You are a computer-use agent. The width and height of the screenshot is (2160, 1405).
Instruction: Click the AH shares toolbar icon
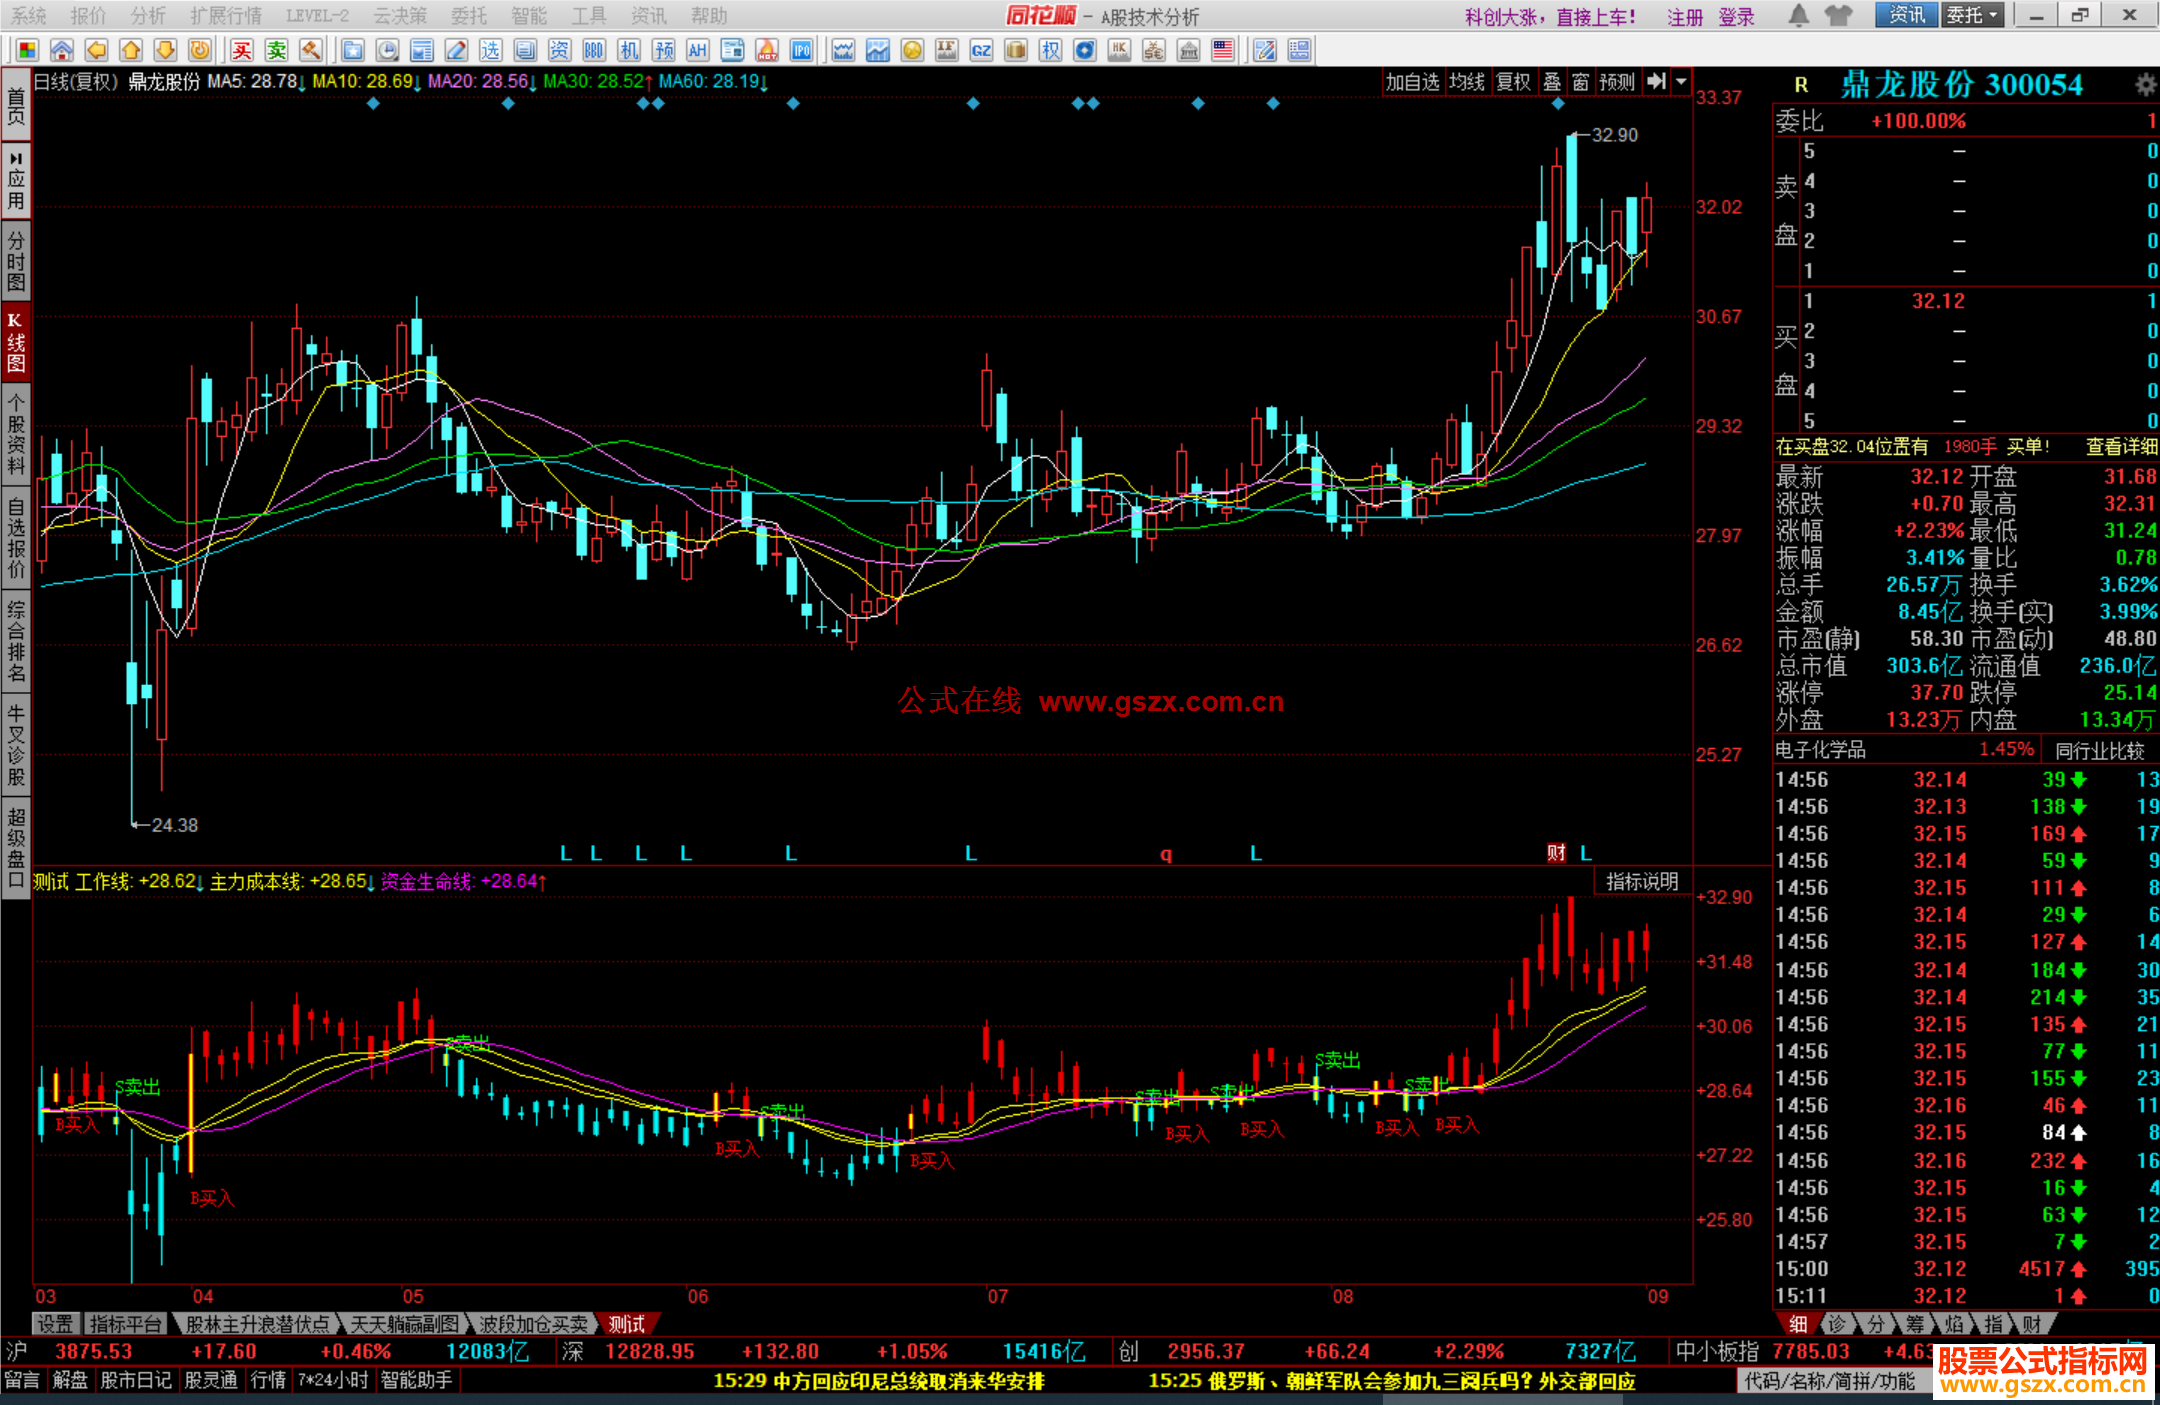click(x=697, y=50)
